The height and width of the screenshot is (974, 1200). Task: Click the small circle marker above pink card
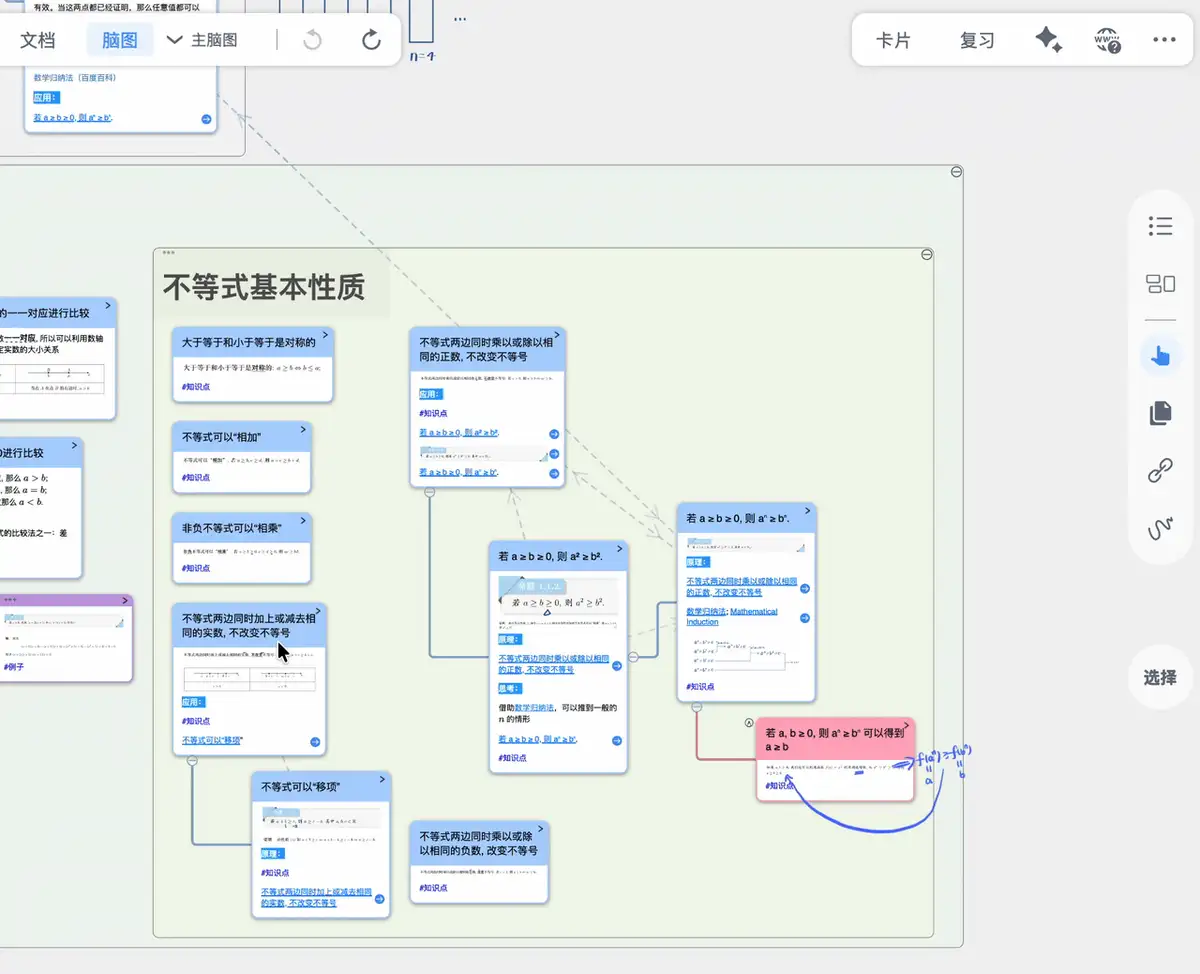click(748, 722)
